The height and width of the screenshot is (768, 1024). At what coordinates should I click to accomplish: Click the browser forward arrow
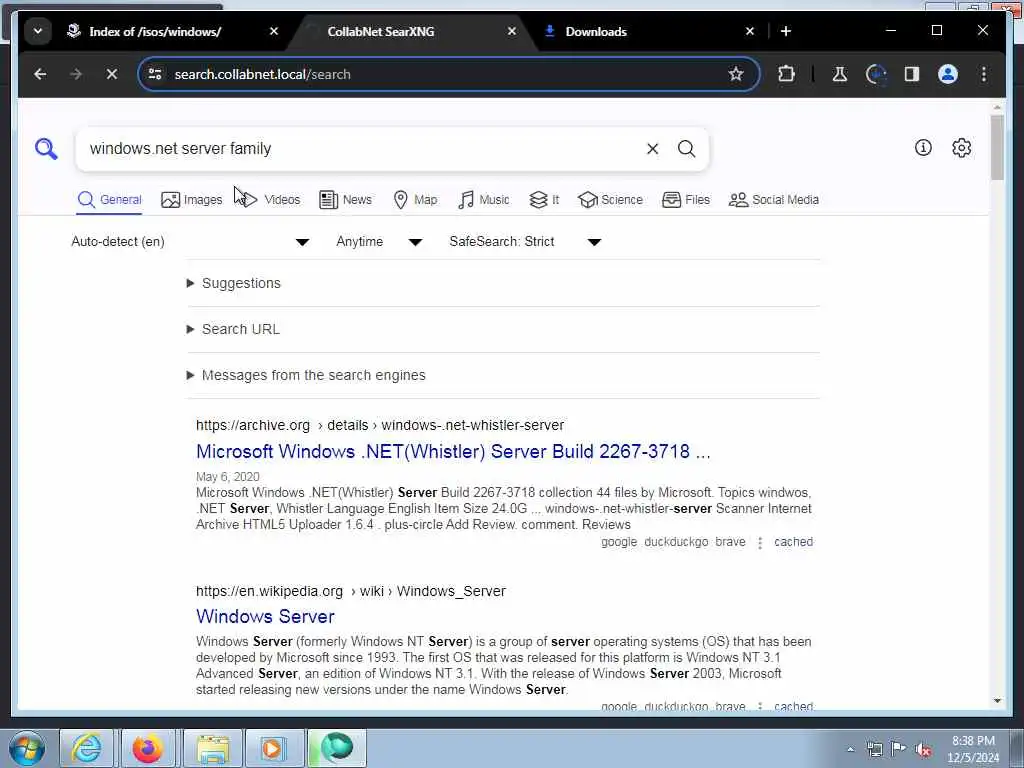coord(76,74)
